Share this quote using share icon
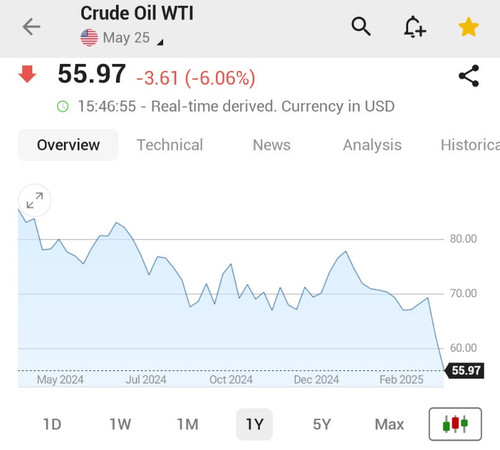The width and height of the screenshot is (500, 450). pyautogui.click(x=469, y=76)
